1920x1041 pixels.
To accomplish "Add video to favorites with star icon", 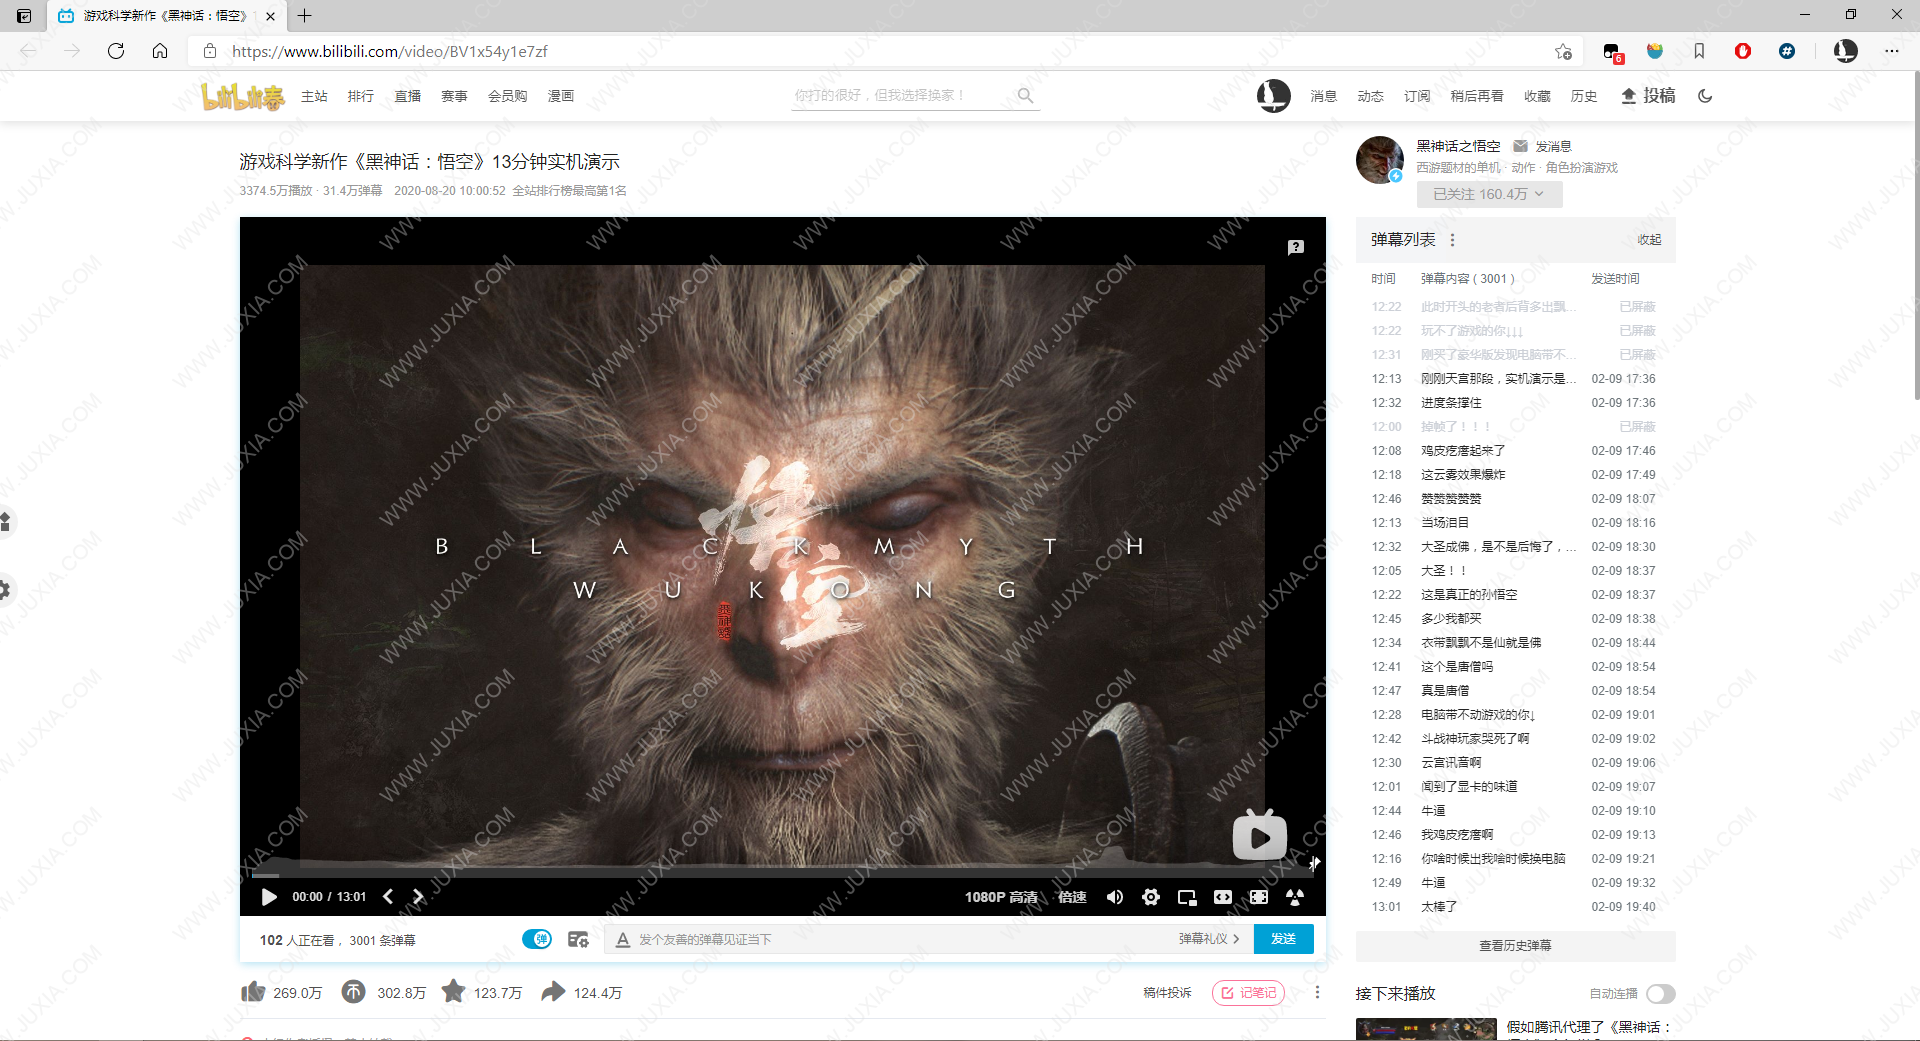I will [x=454, y=991].
